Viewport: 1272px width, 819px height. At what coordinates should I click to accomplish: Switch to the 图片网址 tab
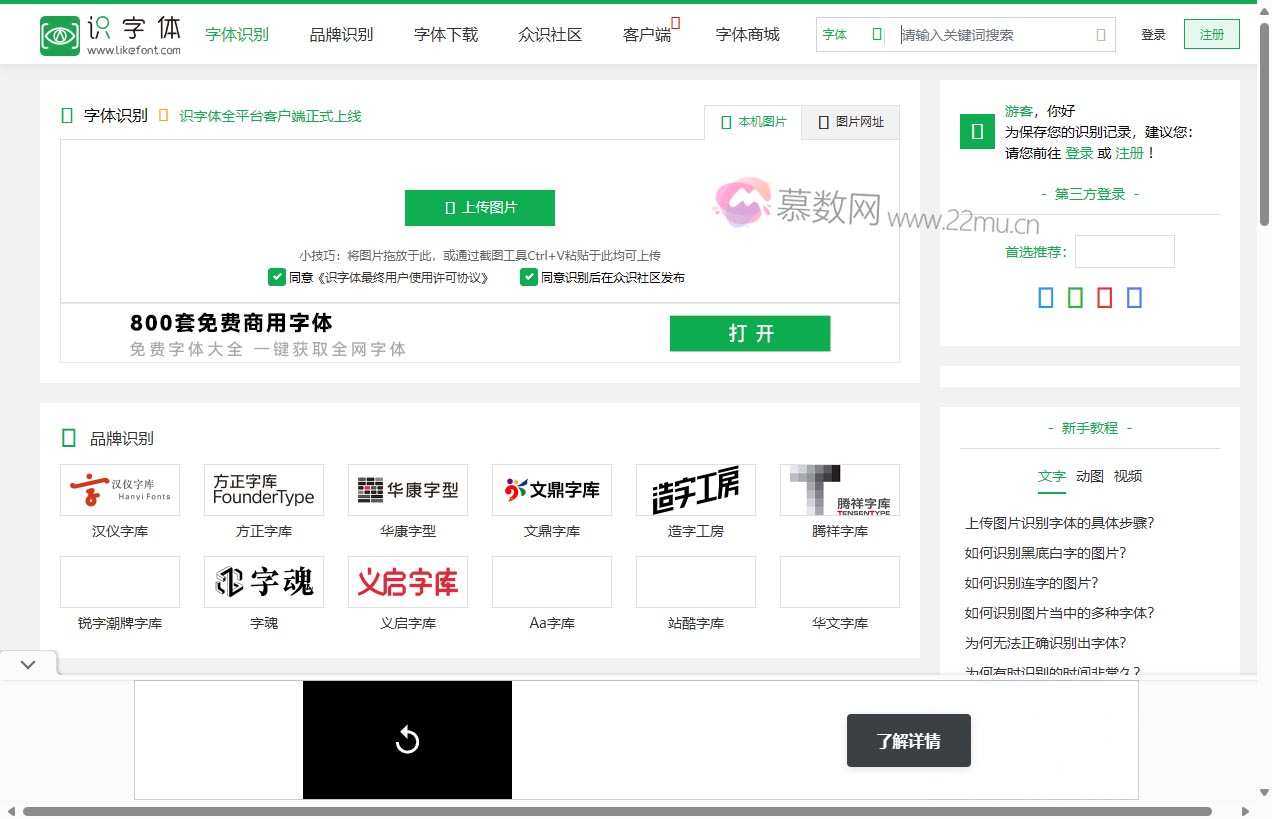pos(850,121)
